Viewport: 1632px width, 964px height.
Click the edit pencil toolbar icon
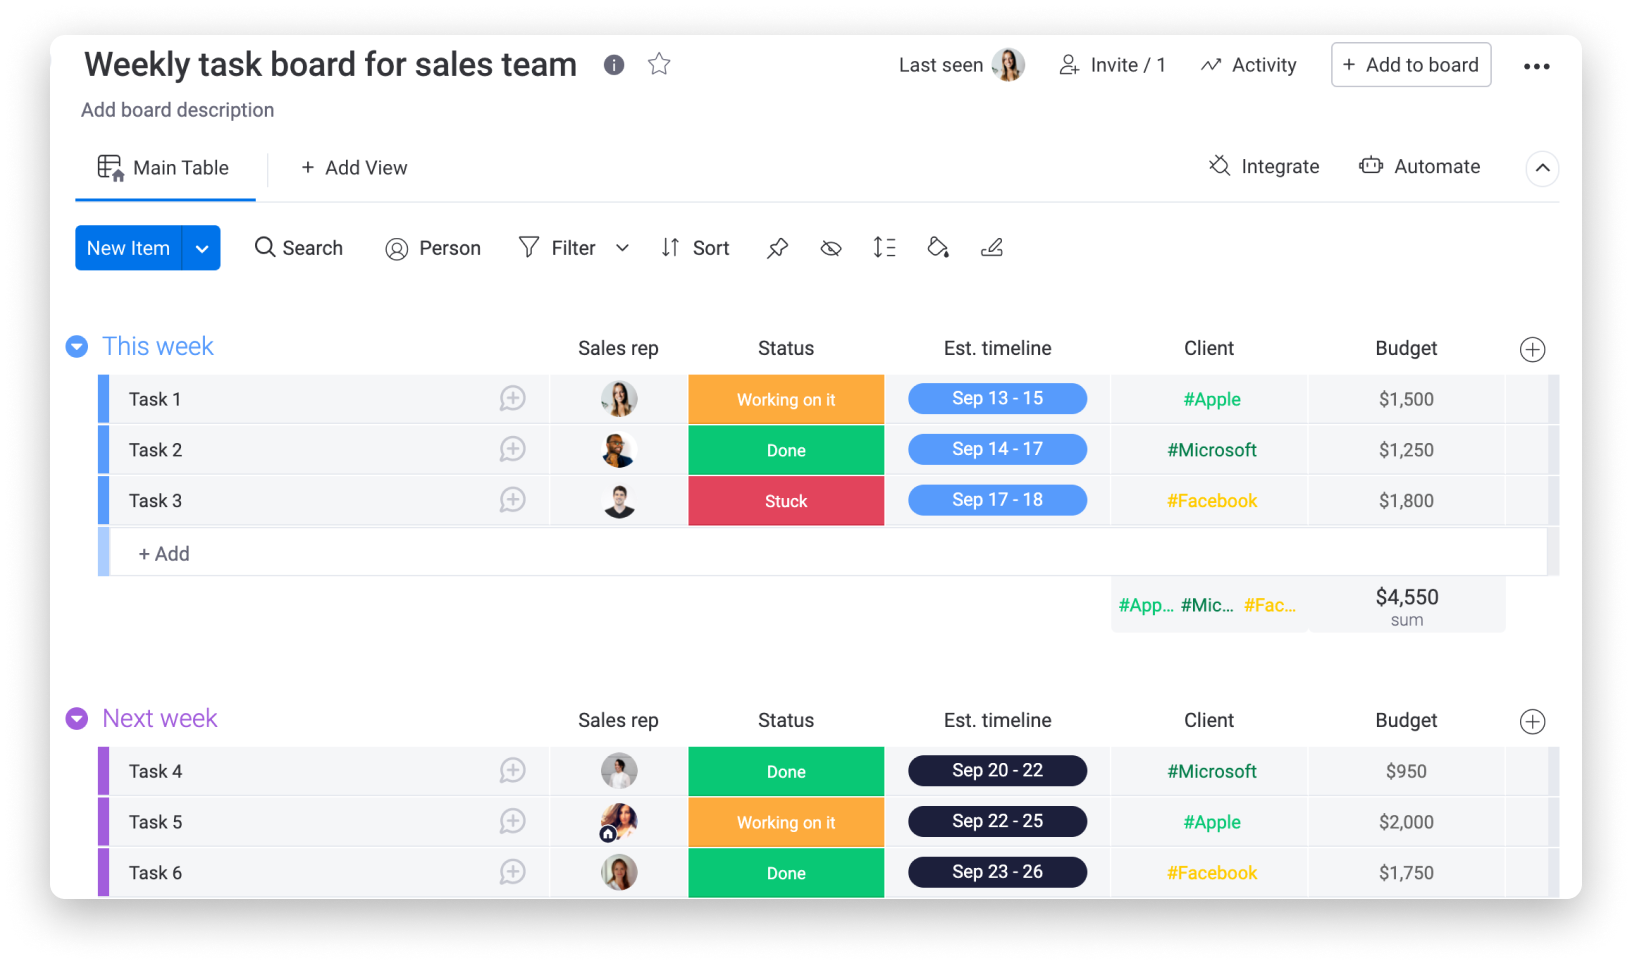pyautogui.click(x=992, y=248)
